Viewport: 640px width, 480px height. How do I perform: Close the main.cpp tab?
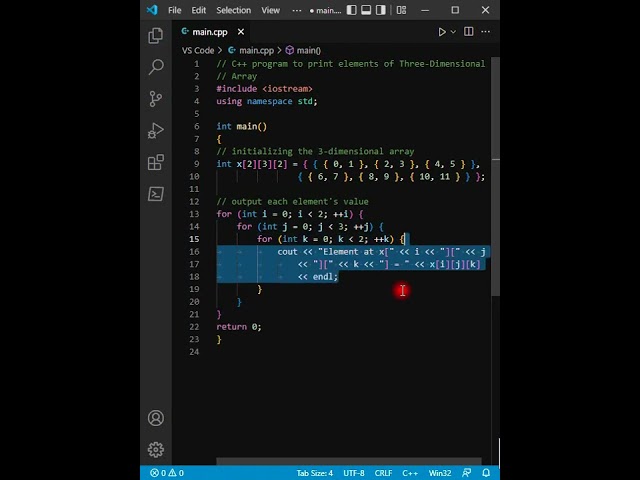(241, 32)
